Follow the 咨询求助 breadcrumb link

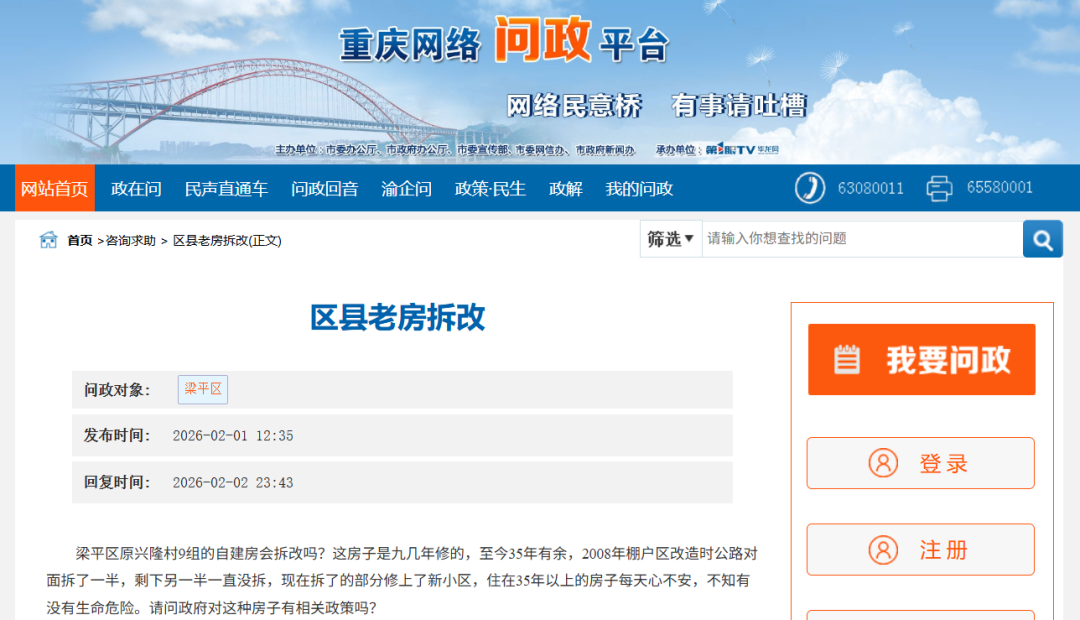click(131, 241)
